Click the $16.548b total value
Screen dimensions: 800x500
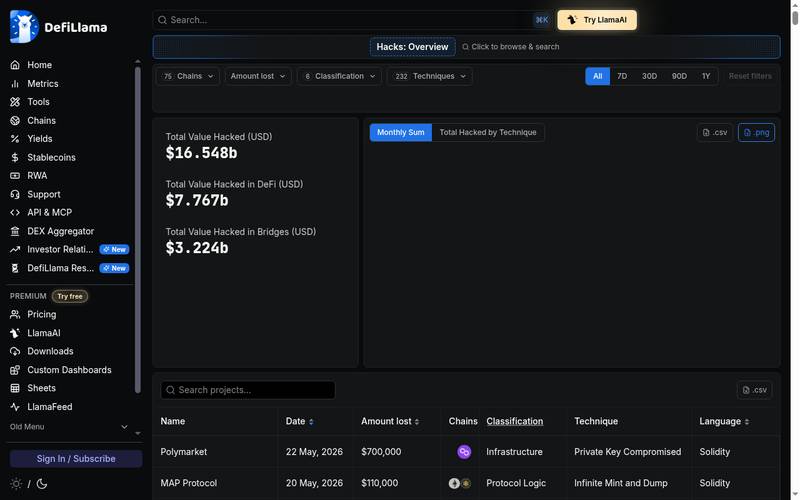(x=202, y=153)
